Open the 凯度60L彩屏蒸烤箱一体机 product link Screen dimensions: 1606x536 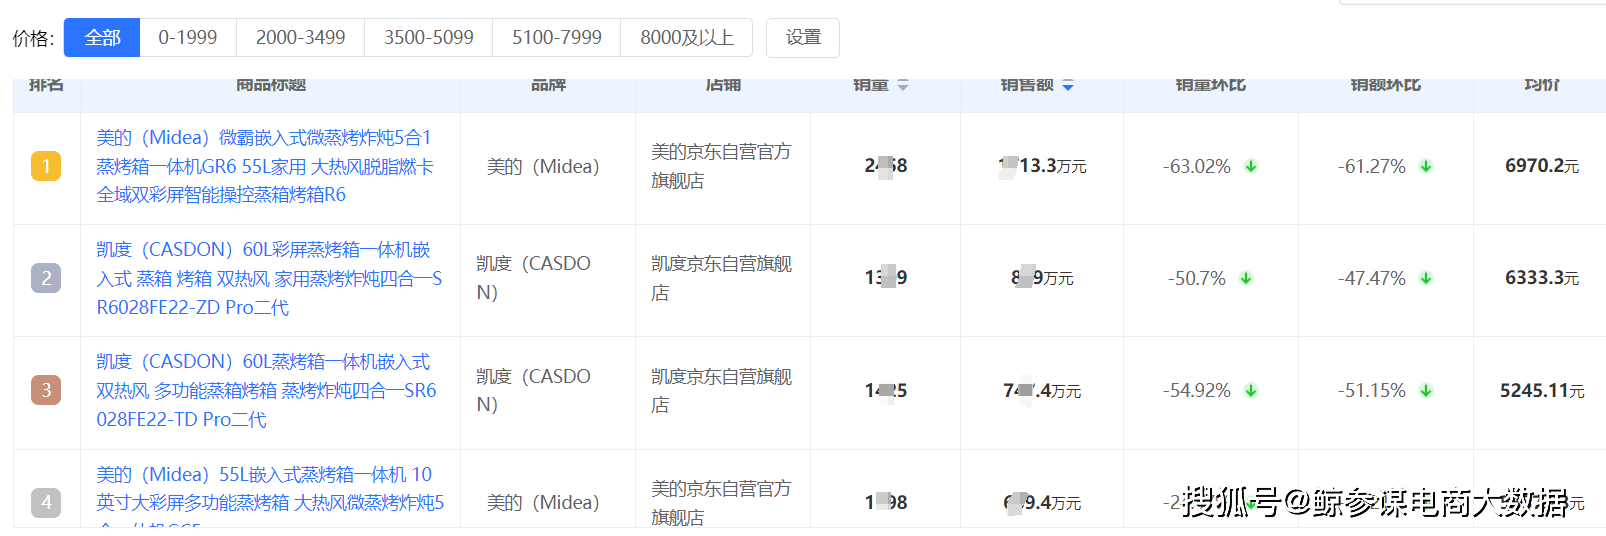coord(269,278)
